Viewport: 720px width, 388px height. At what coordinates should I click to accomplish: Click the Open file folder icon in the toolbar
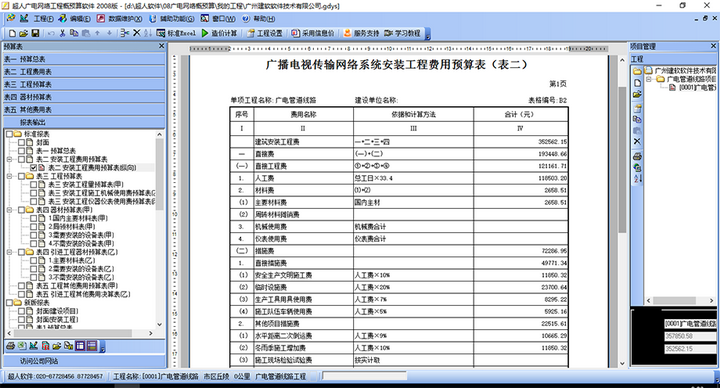click(23, 33)
